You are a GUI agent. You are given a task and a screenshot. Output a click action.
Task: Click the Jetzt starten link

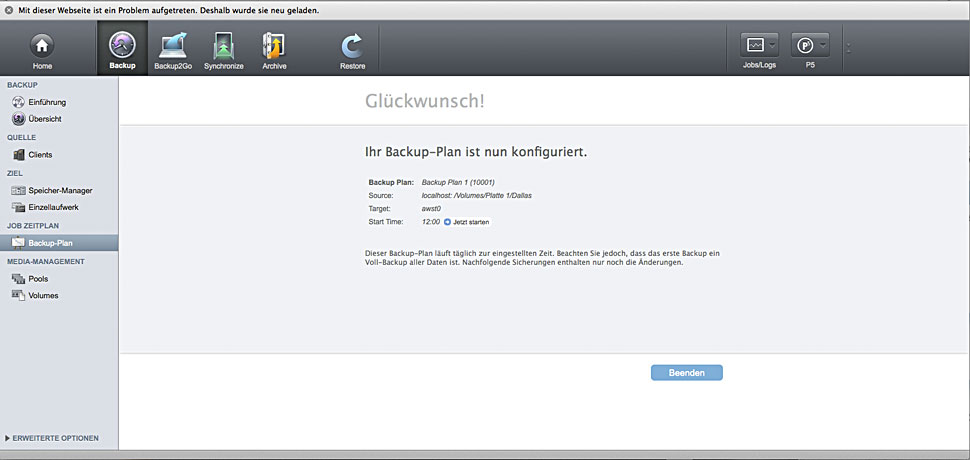tap(470, 222)
